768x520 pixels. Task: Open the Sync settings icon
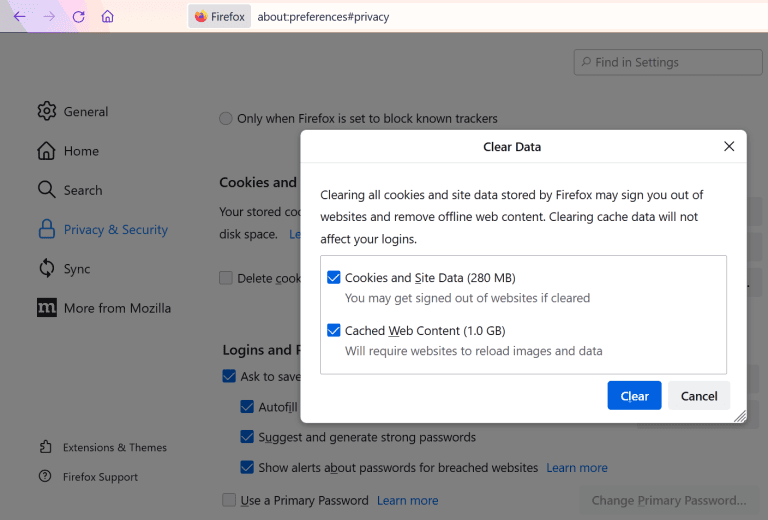coord(46,269)
